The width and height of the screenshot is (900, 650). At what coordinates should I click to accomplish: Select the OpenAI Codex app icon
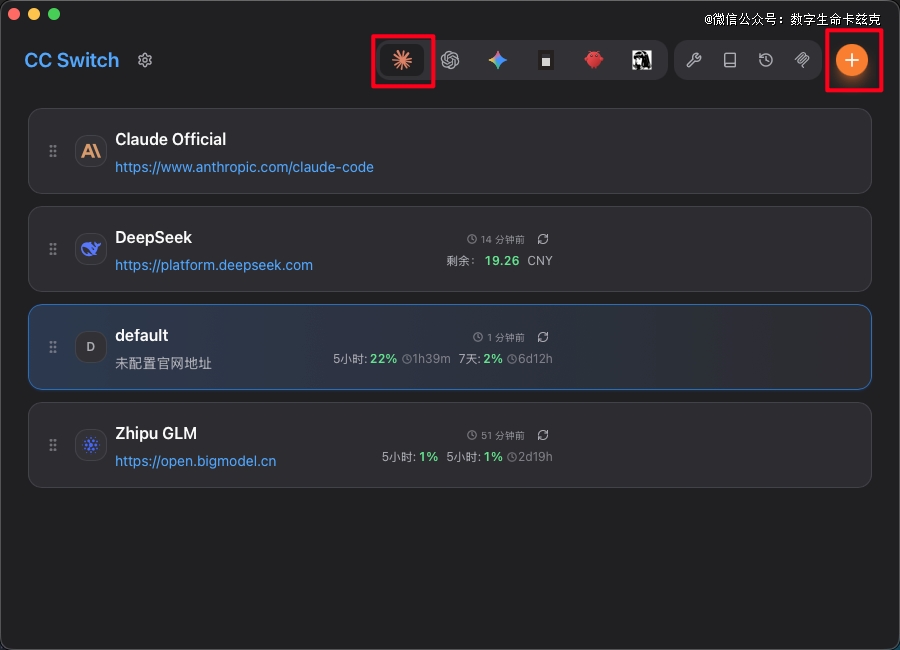click(450, 60)
